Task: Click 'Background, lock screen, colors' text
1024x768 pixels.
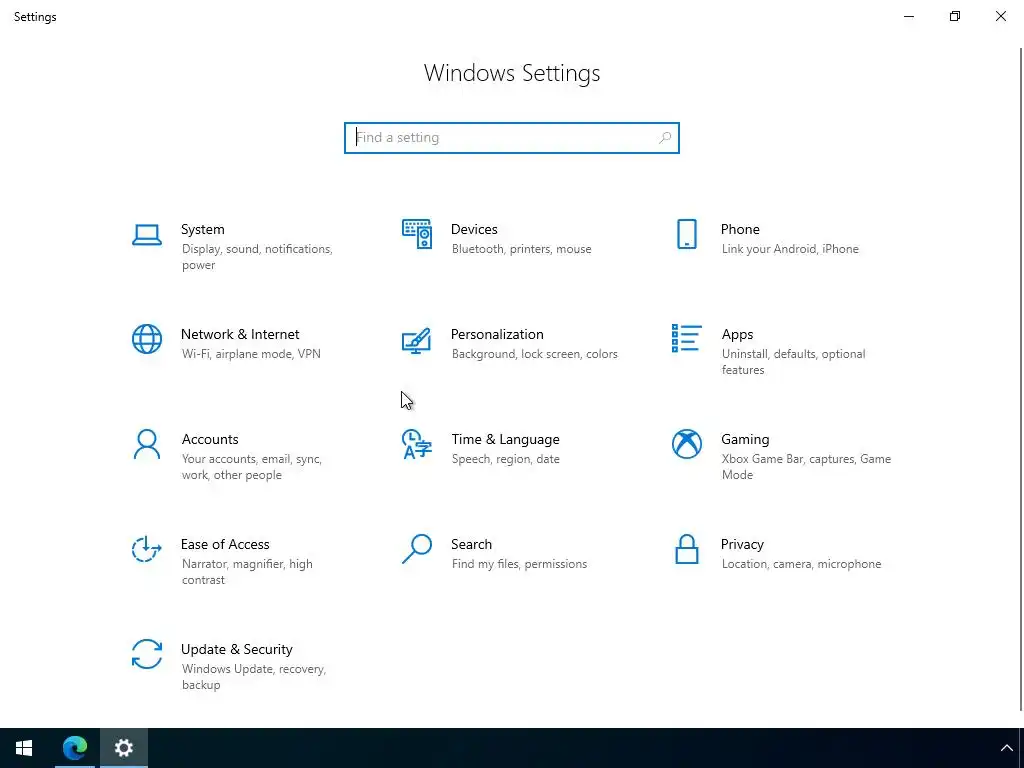Action: pyautogui.click(x=534, y=354)
